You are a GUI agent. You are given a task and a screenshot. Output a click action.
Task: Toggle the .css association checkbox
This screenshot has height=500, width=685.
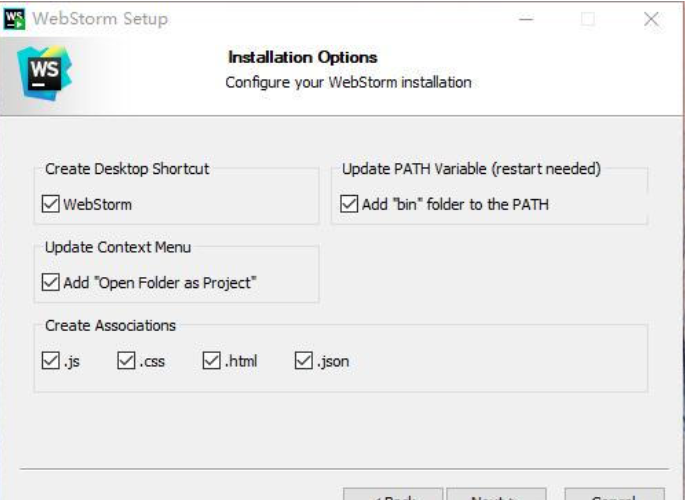tap(126, 361)
